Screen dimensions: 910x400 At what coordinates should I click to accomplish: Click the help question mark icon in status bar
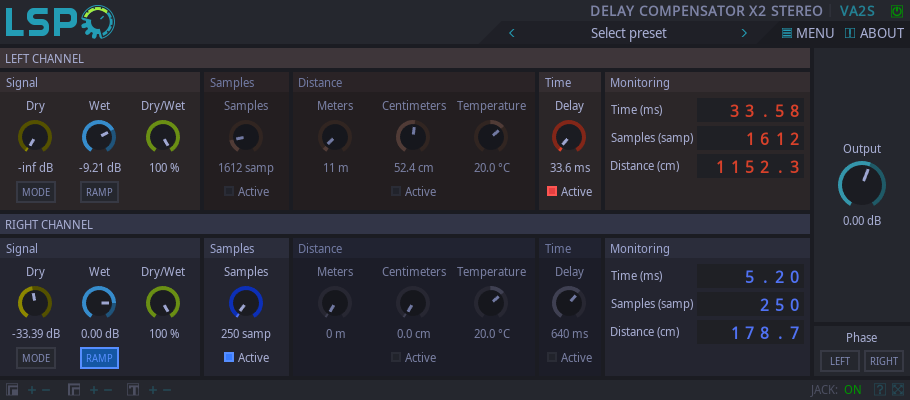[880, 389]
